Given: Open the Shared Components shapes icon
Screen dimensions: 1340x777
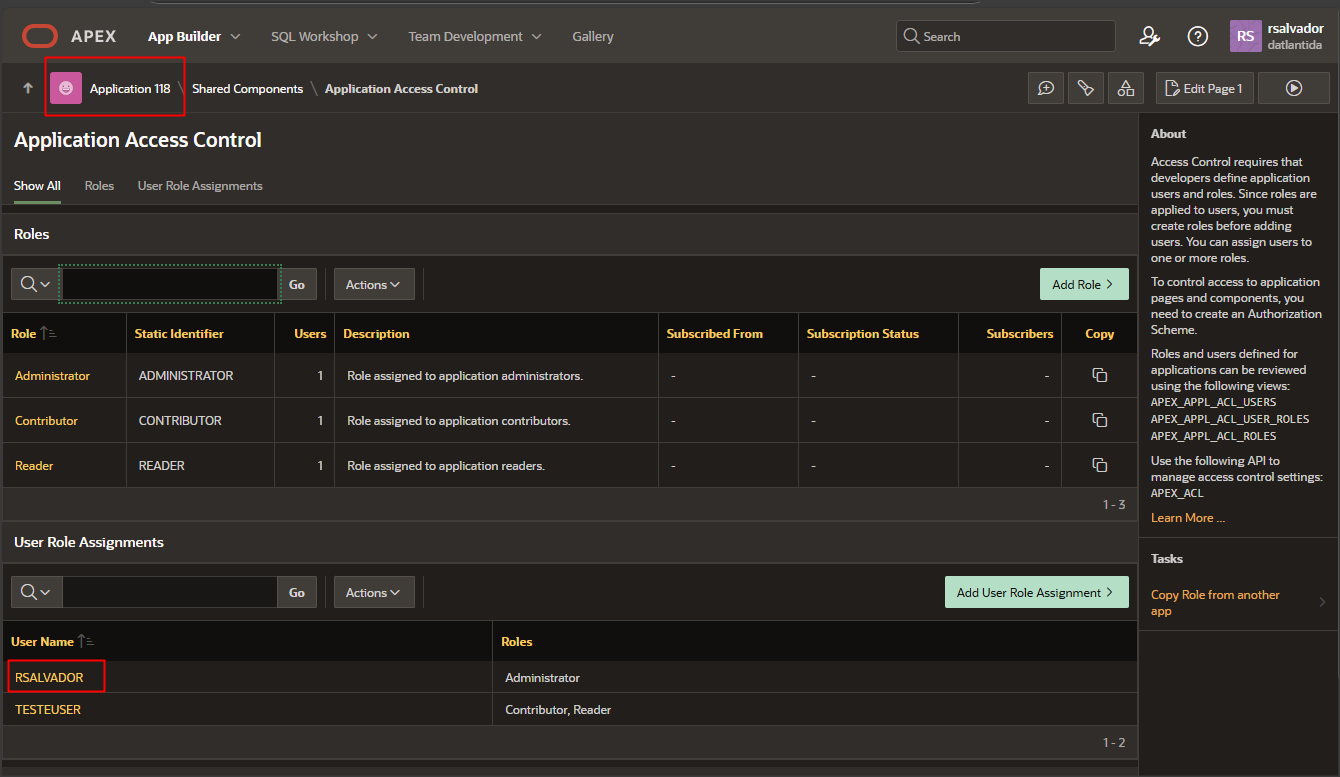Looking at the screenshot, I should click(1126, 89).
